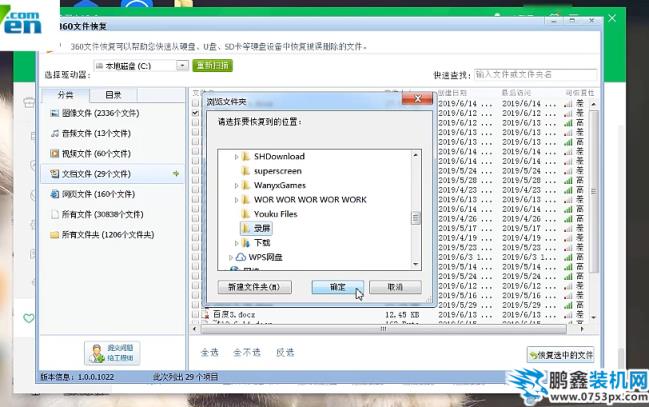The image size is (649, 407).
Task: Open the 本地磁盘 (C:) drive dropdown
Action: [182, 65]
